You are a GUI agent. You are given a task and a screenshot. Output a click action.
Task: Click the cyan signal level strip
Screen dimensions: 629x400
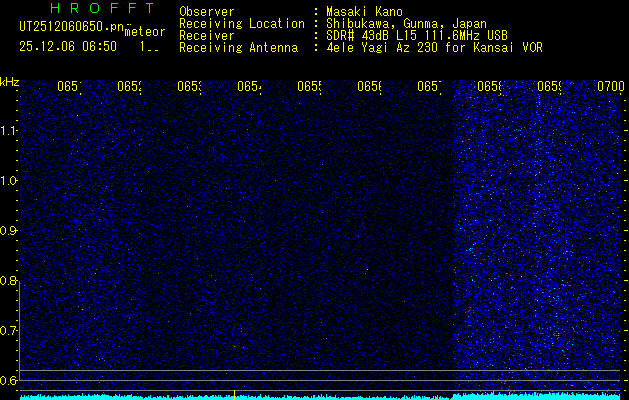click(320, 396)
